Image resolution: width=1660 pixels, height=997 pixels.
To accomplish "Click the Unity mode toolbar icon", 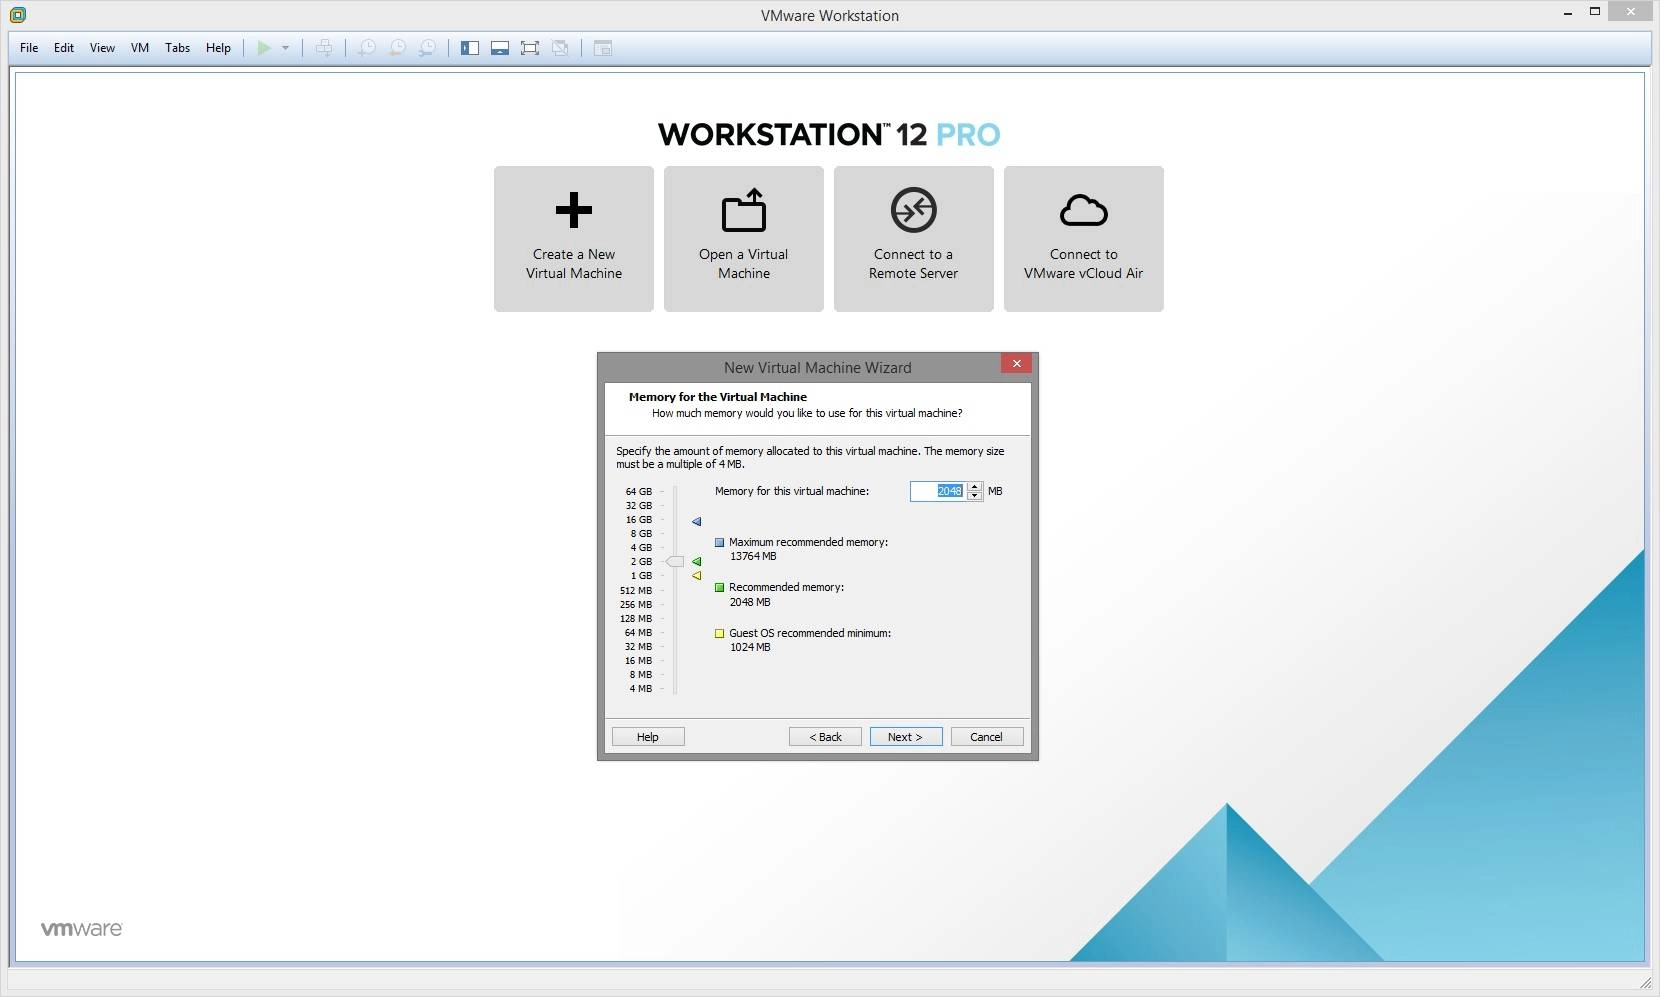I will point(561,48).
